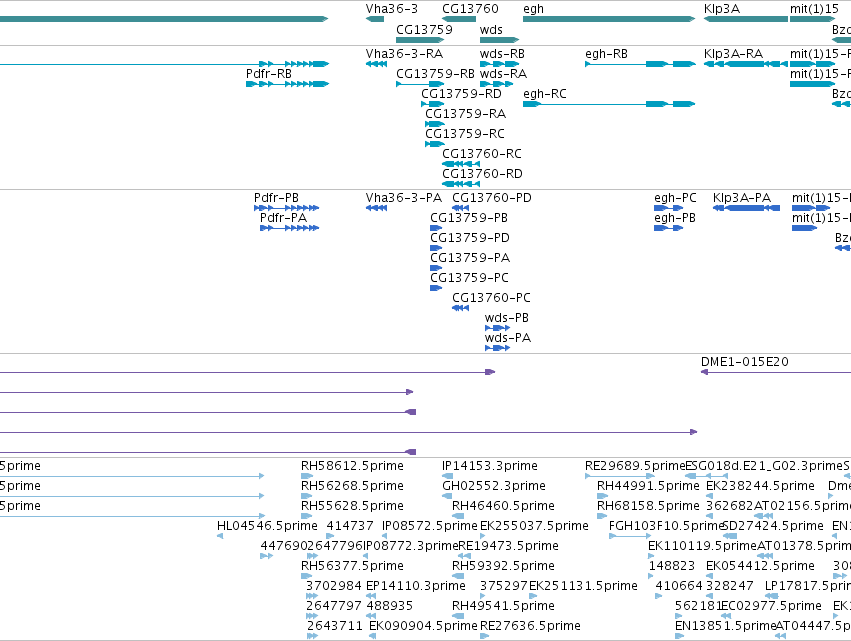Click the HL04546.5prime EST feature
The height and width of the screenshot is (641, 851).
(220, 536)
